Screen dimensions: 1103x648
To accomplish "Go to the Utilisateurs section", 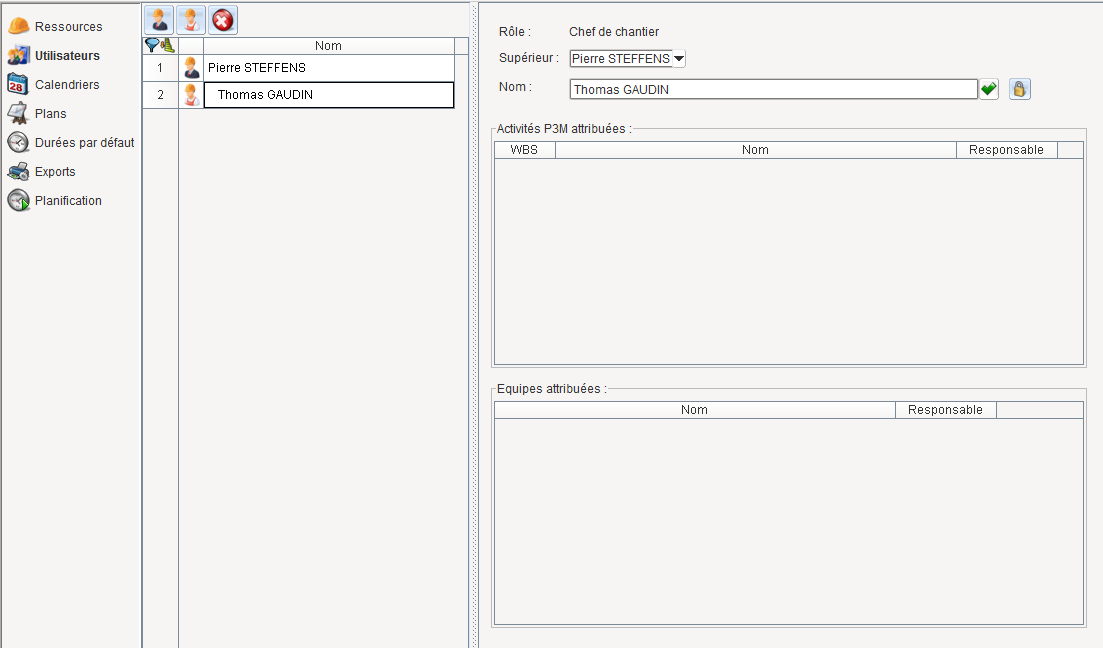I will pos(67,56).
